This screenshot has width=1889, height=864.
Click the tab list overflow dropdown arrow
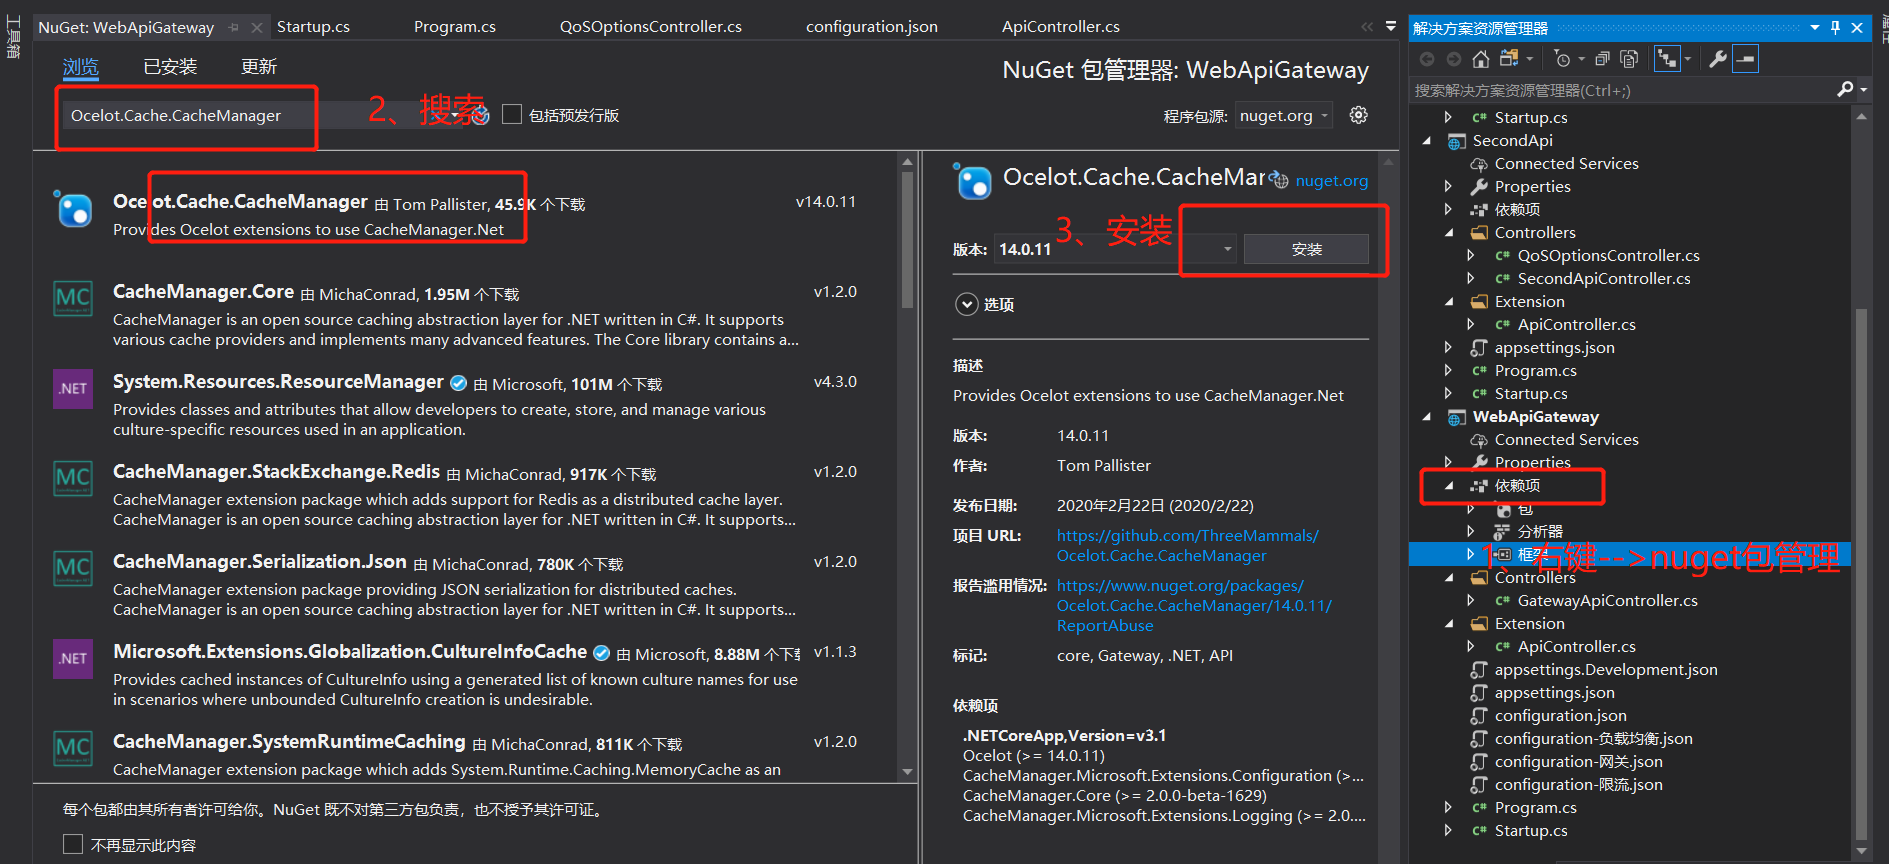(1390, 27)
